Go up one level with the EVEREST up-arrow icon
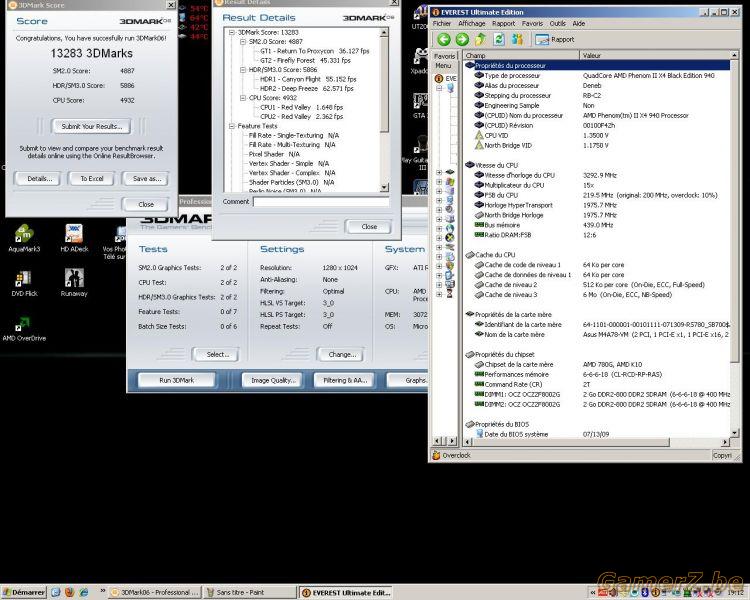Screen dimensions: 750x600 pyautogui.click(x=480, y=39)
